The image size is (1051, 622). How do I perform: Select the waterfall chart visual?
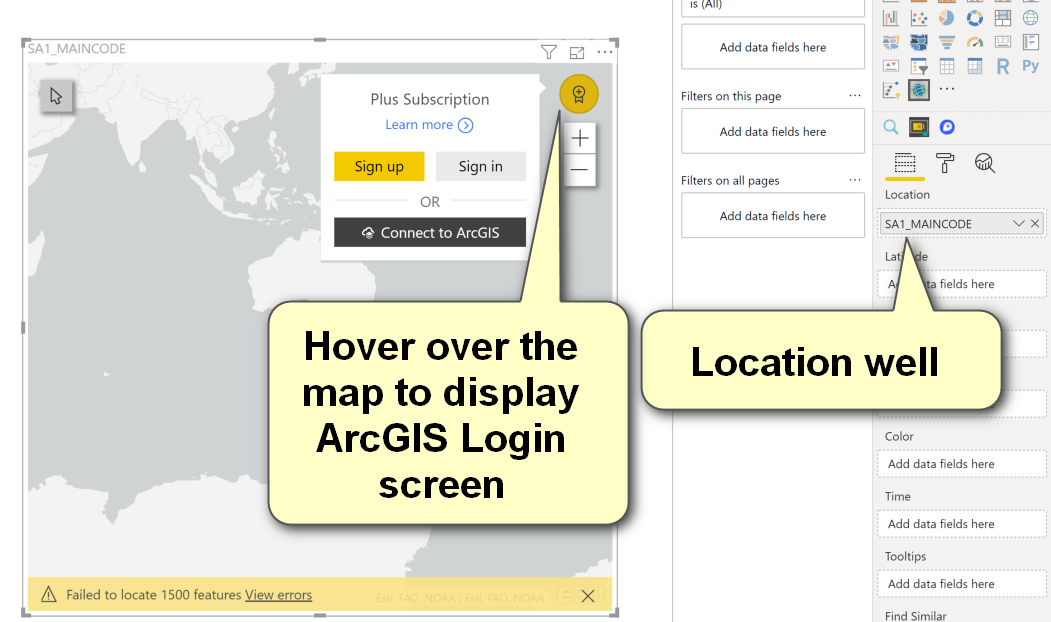point(891,18)
